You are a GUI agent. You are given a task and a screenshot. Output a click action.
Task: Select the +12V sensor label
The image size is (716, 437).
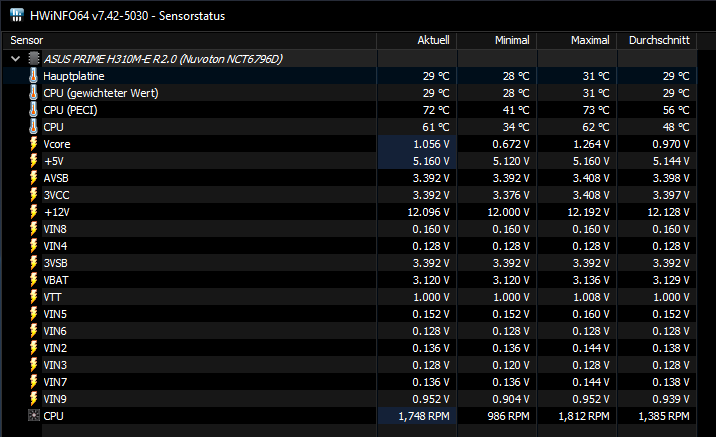pos(57,212)
